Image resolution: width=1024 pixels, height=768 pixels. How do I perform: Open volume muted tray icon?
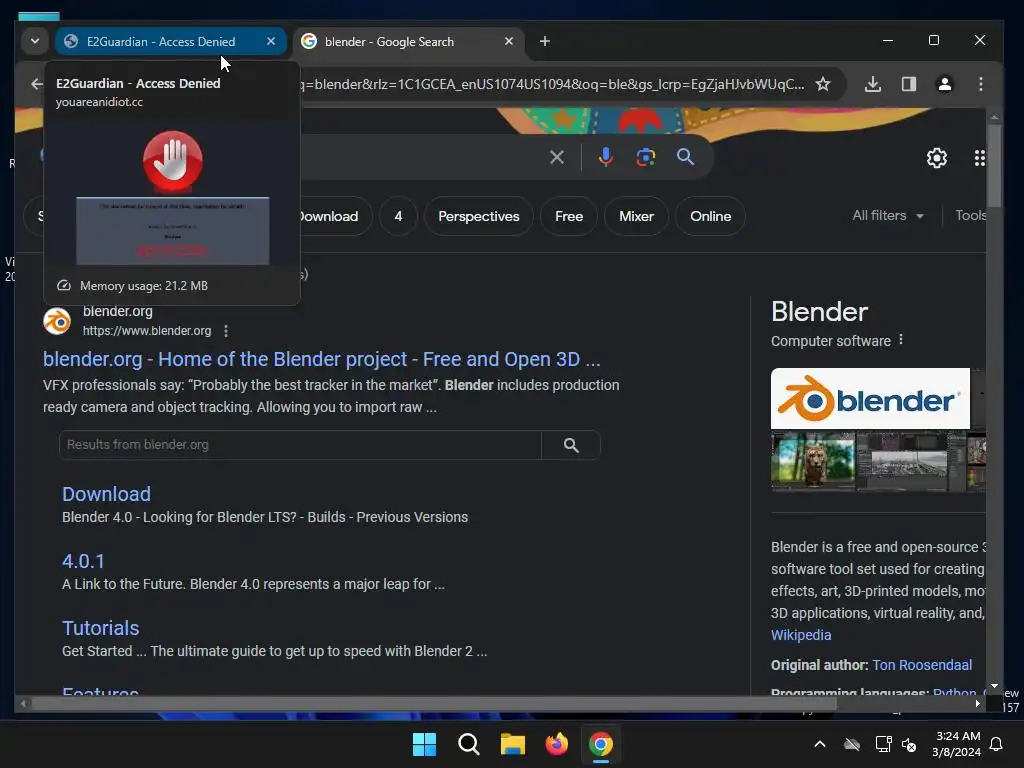pos(908,744)
